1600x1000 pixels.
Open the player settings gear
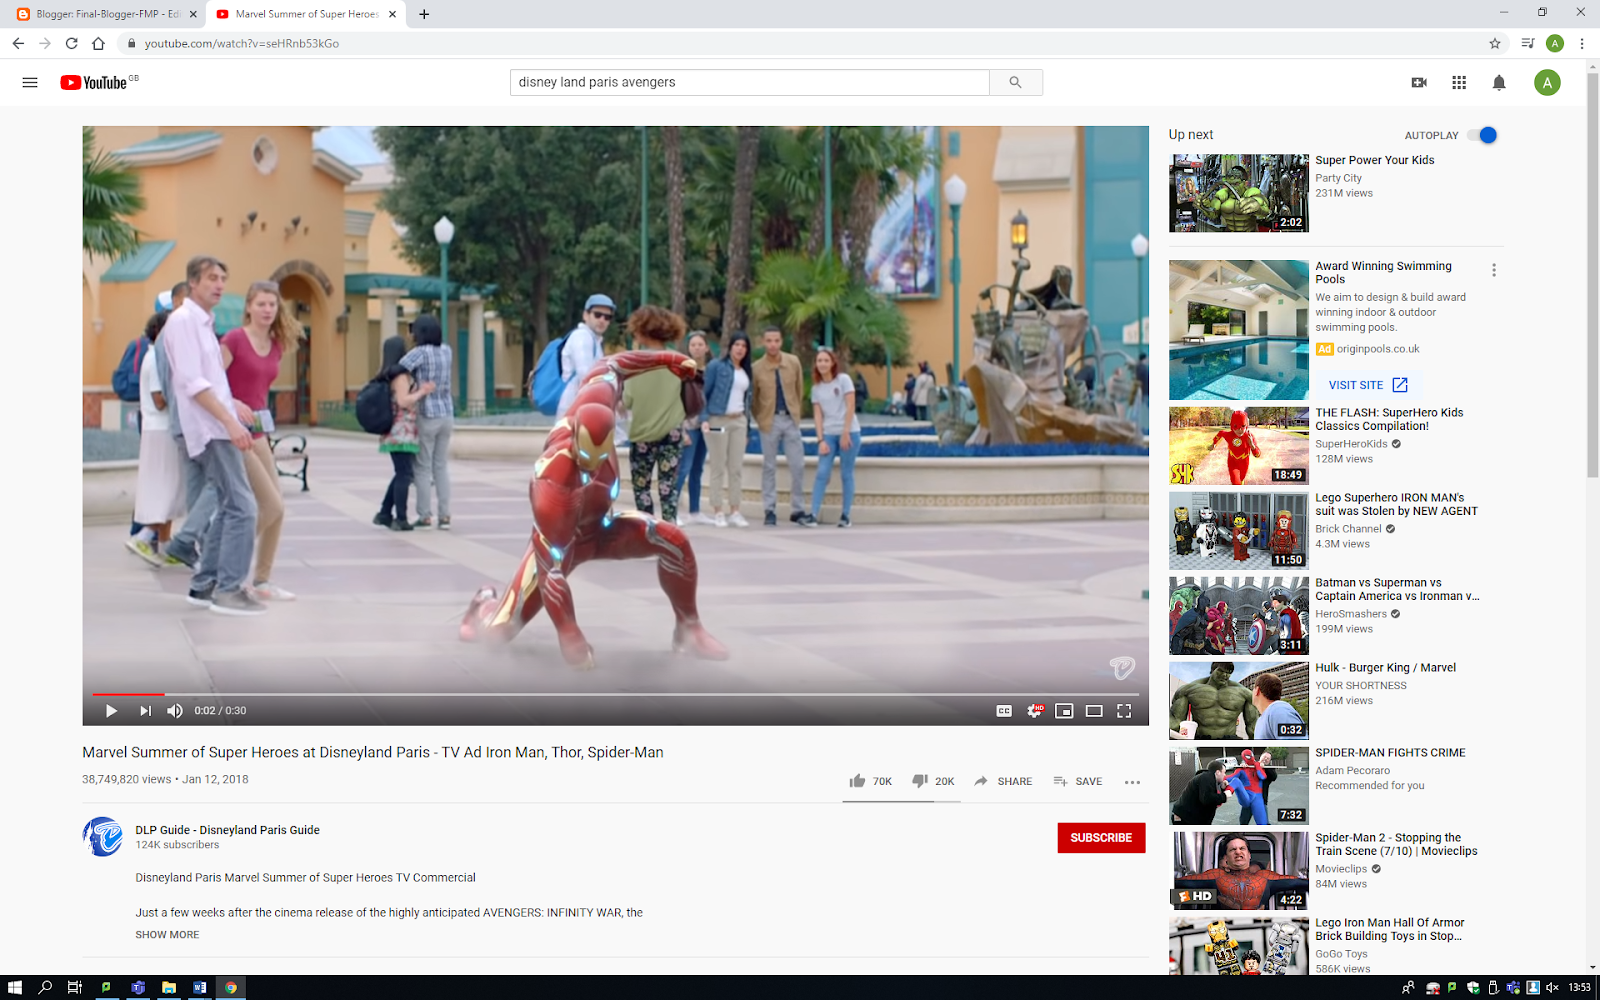pos(1035,711)
